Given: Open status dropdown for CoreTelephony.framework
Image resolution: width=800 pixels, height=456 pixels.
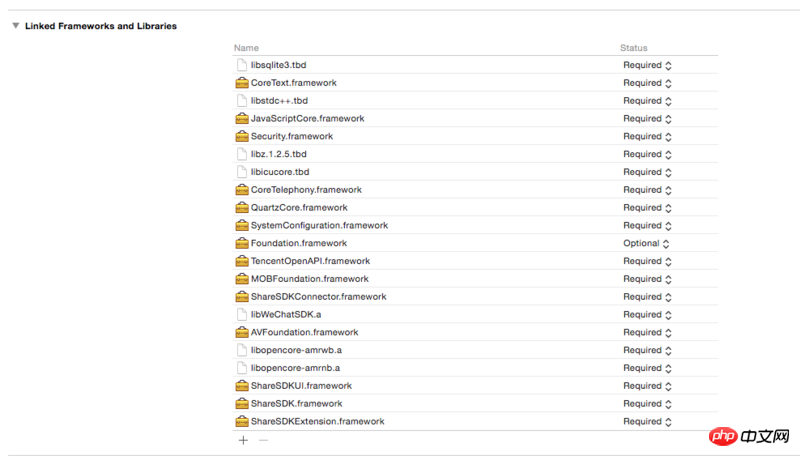Looking at the screenshot, I should tap(647, 190).
